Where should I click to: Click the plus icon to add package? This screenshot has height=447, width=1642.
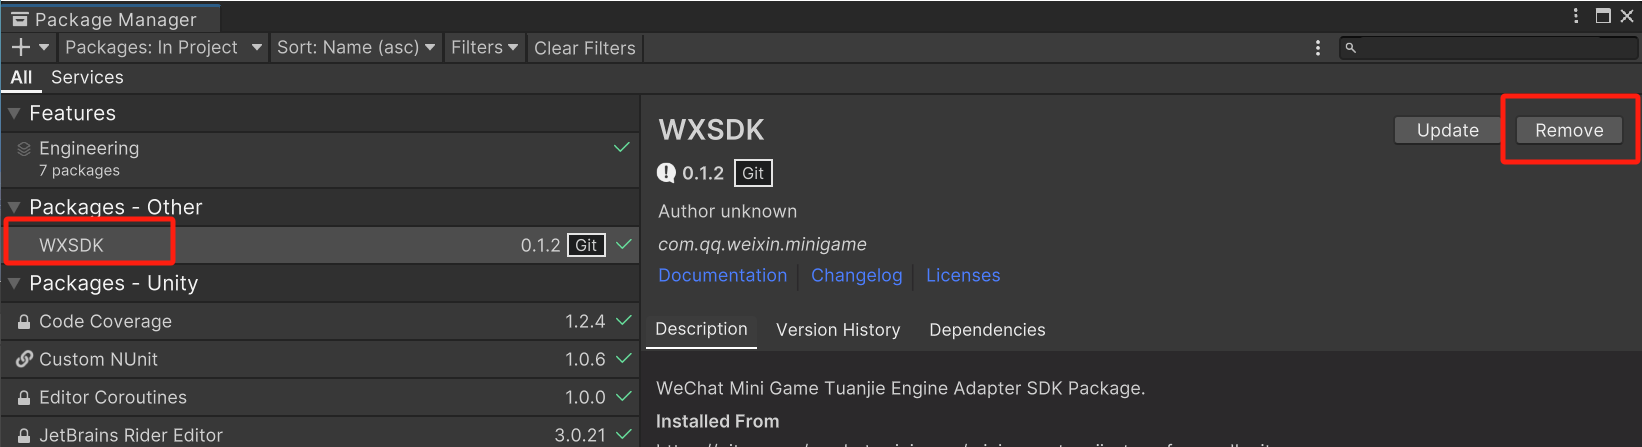point(21,47)
